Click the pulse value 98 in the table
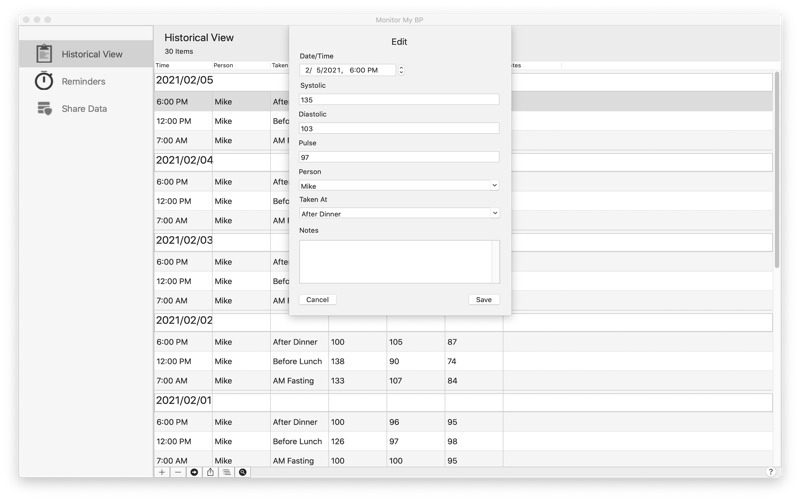This screenshot has height=500, width=800. (x=452, y=441)
